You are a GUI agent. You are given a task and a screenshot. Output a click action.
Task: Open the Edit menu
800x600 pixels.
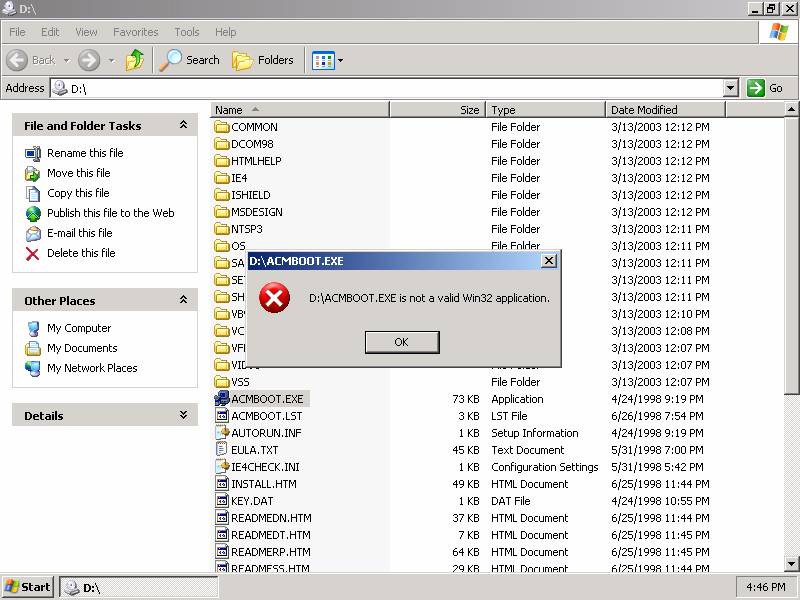tap(50, 32)
